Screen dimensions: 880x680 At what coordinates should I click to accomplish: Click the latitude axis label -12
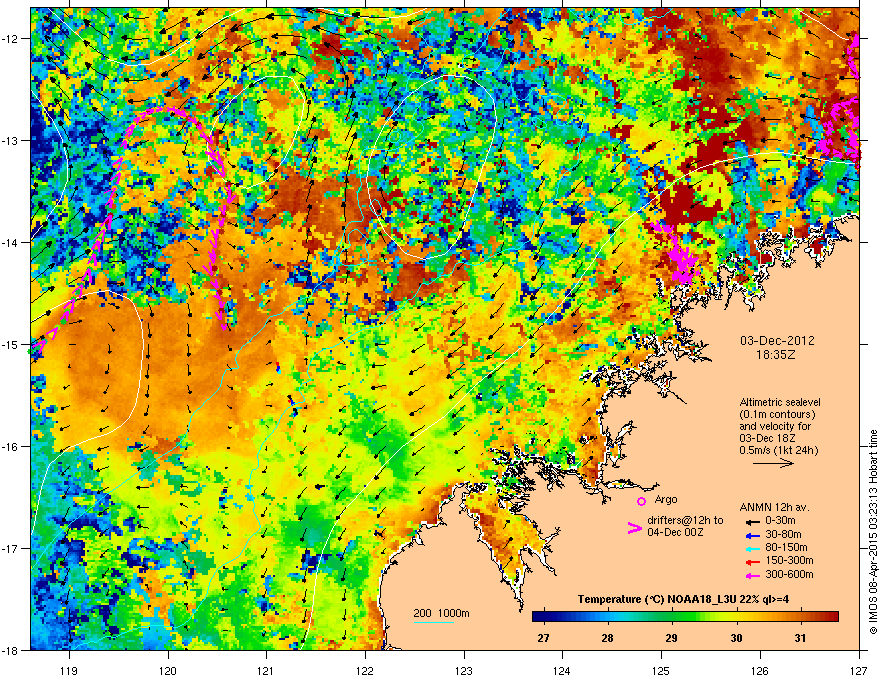pos(11,39)
